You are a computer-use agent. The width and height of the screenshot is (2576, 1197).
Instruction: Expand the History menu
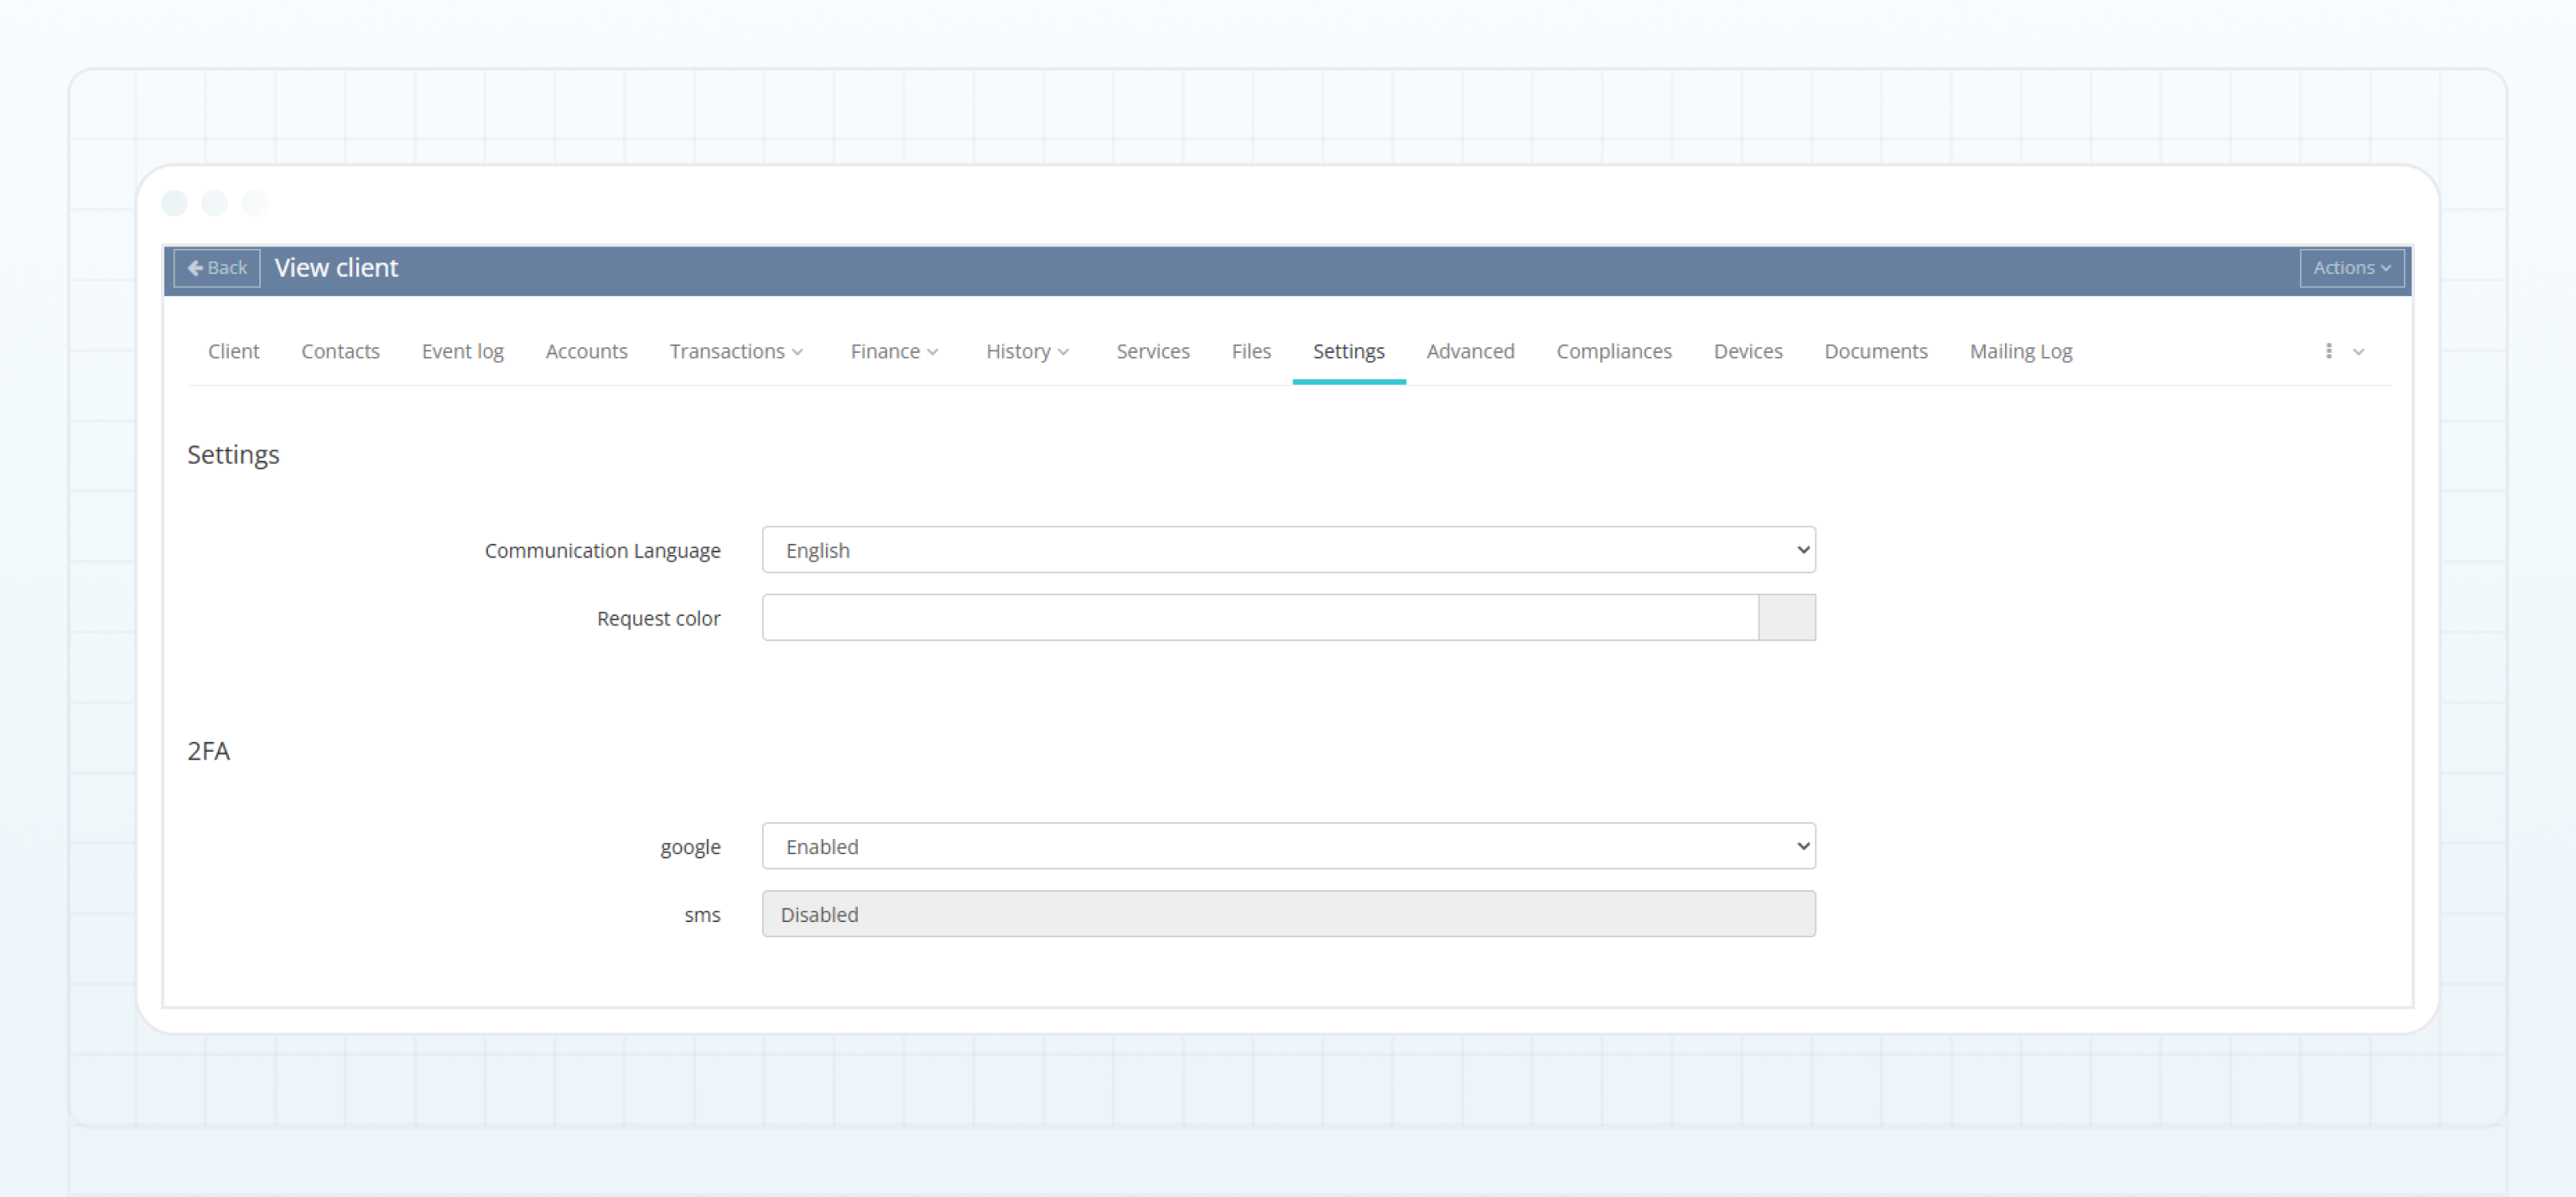[x=1027, y=351]
